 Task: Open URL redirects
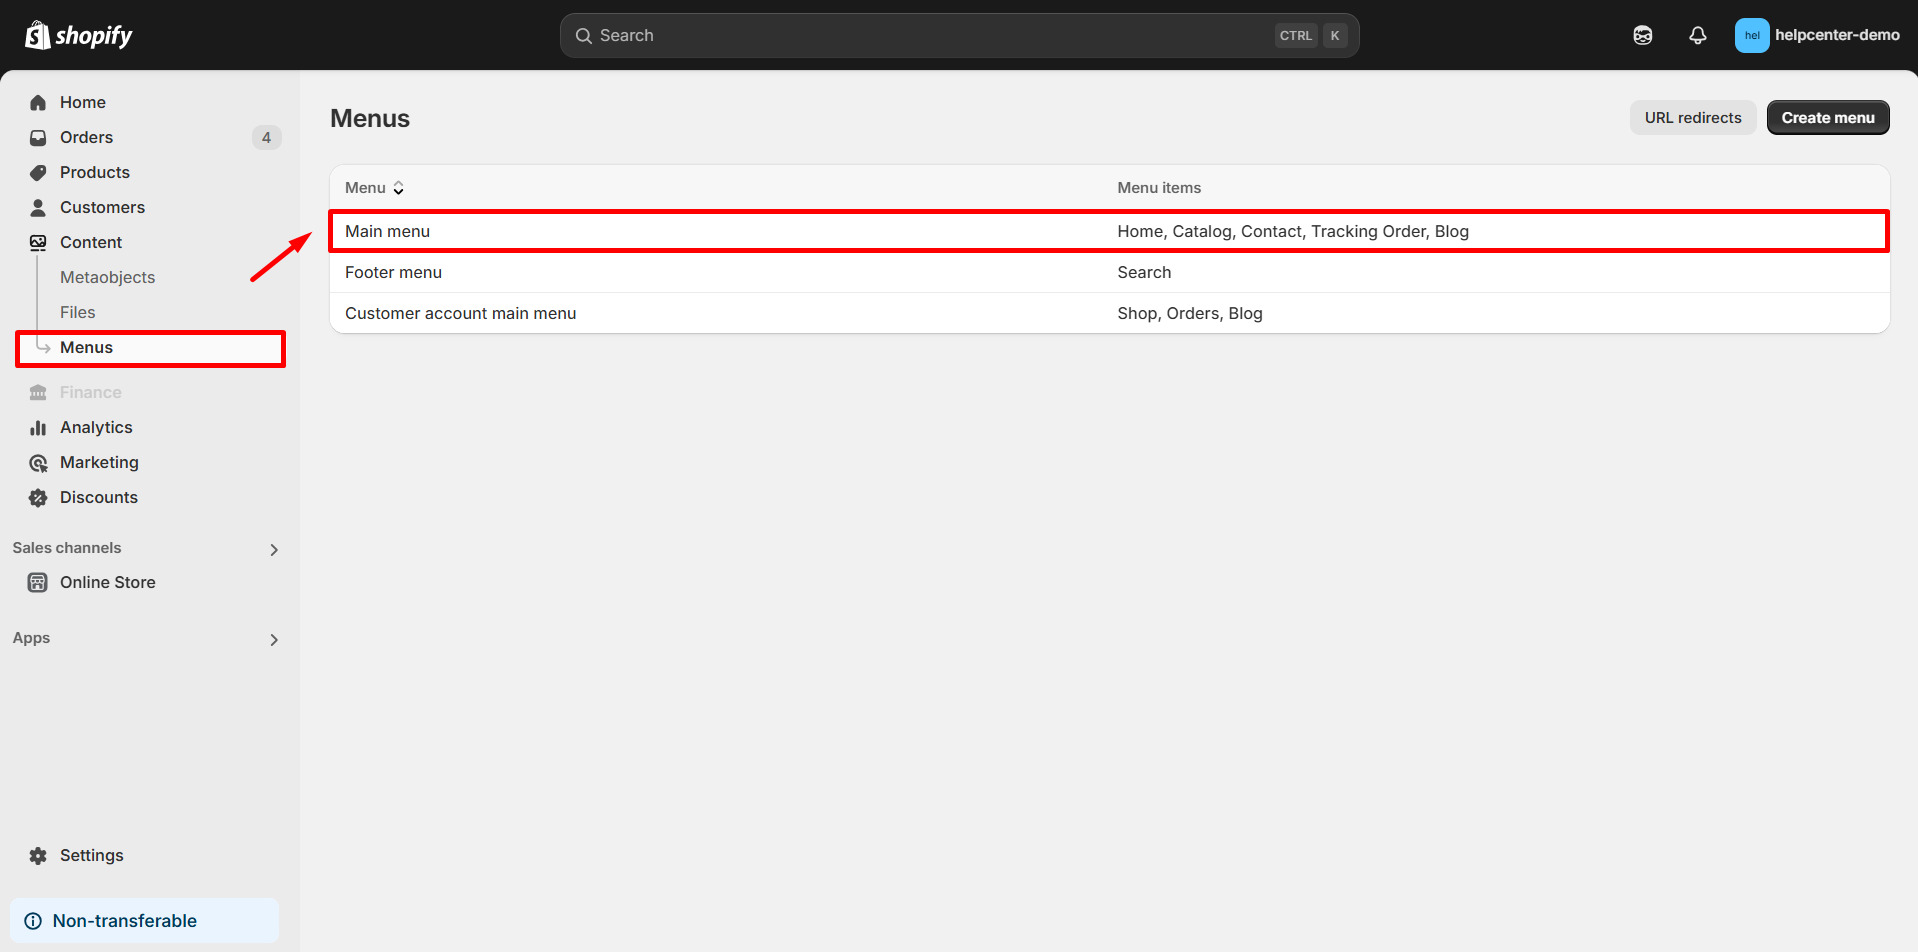[1692, 117]
